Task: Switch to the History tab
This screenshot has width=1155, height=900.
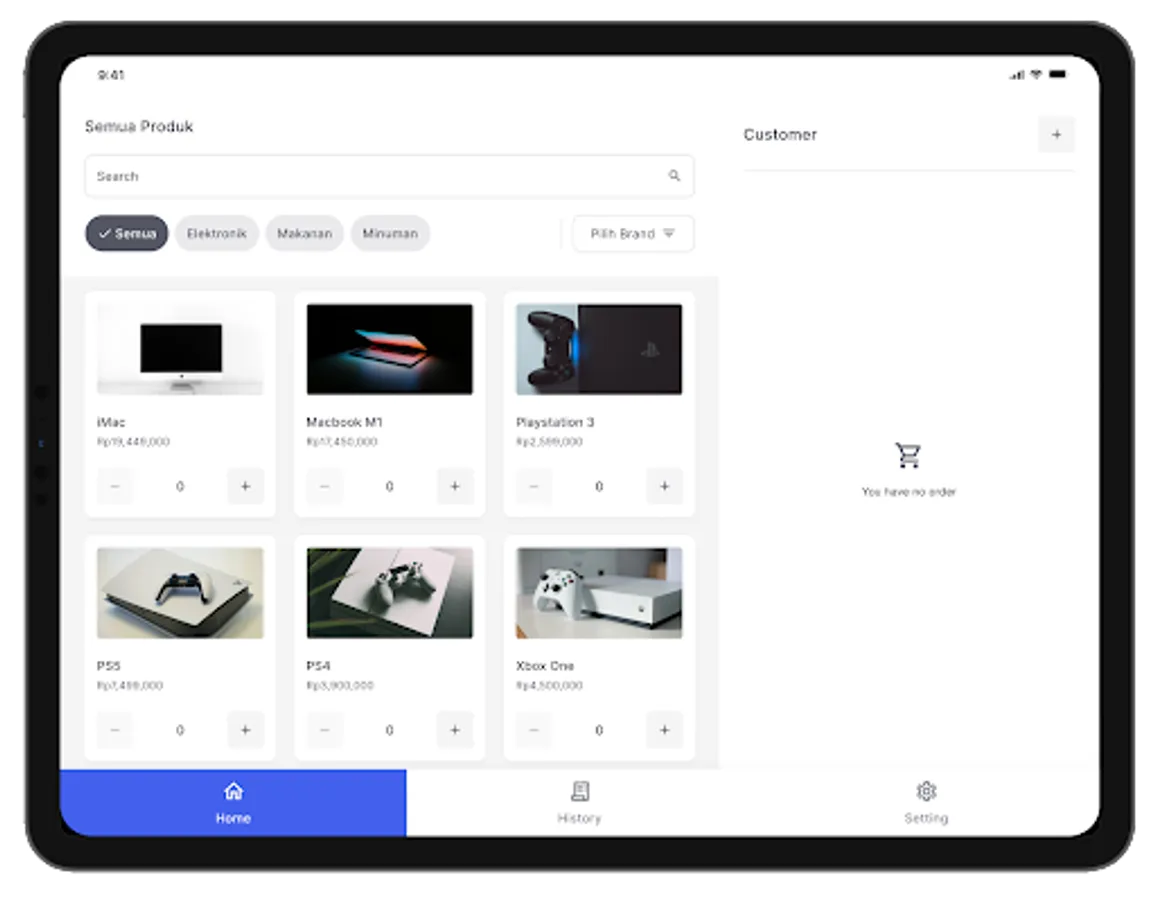Action: pos(580,803)
